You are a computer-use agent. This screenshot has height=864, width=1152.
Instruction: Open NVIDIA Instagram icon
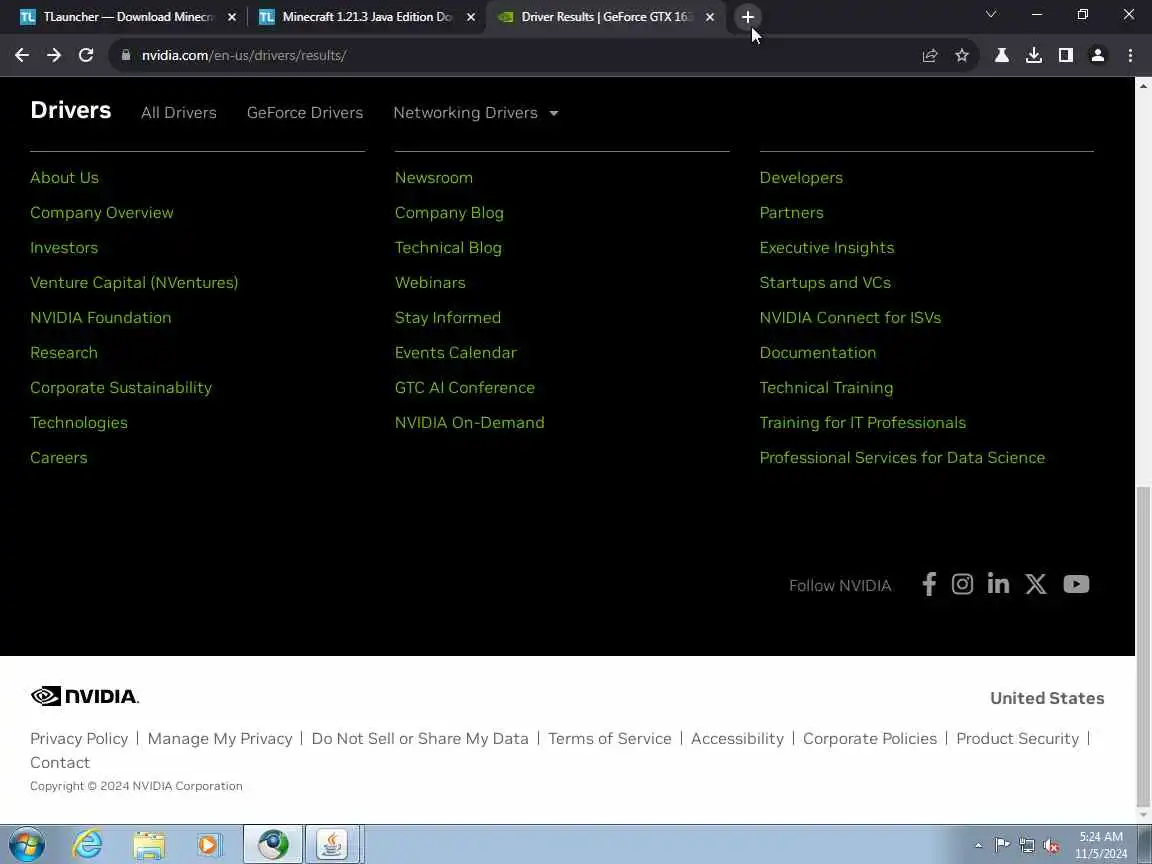coord(962,584)
